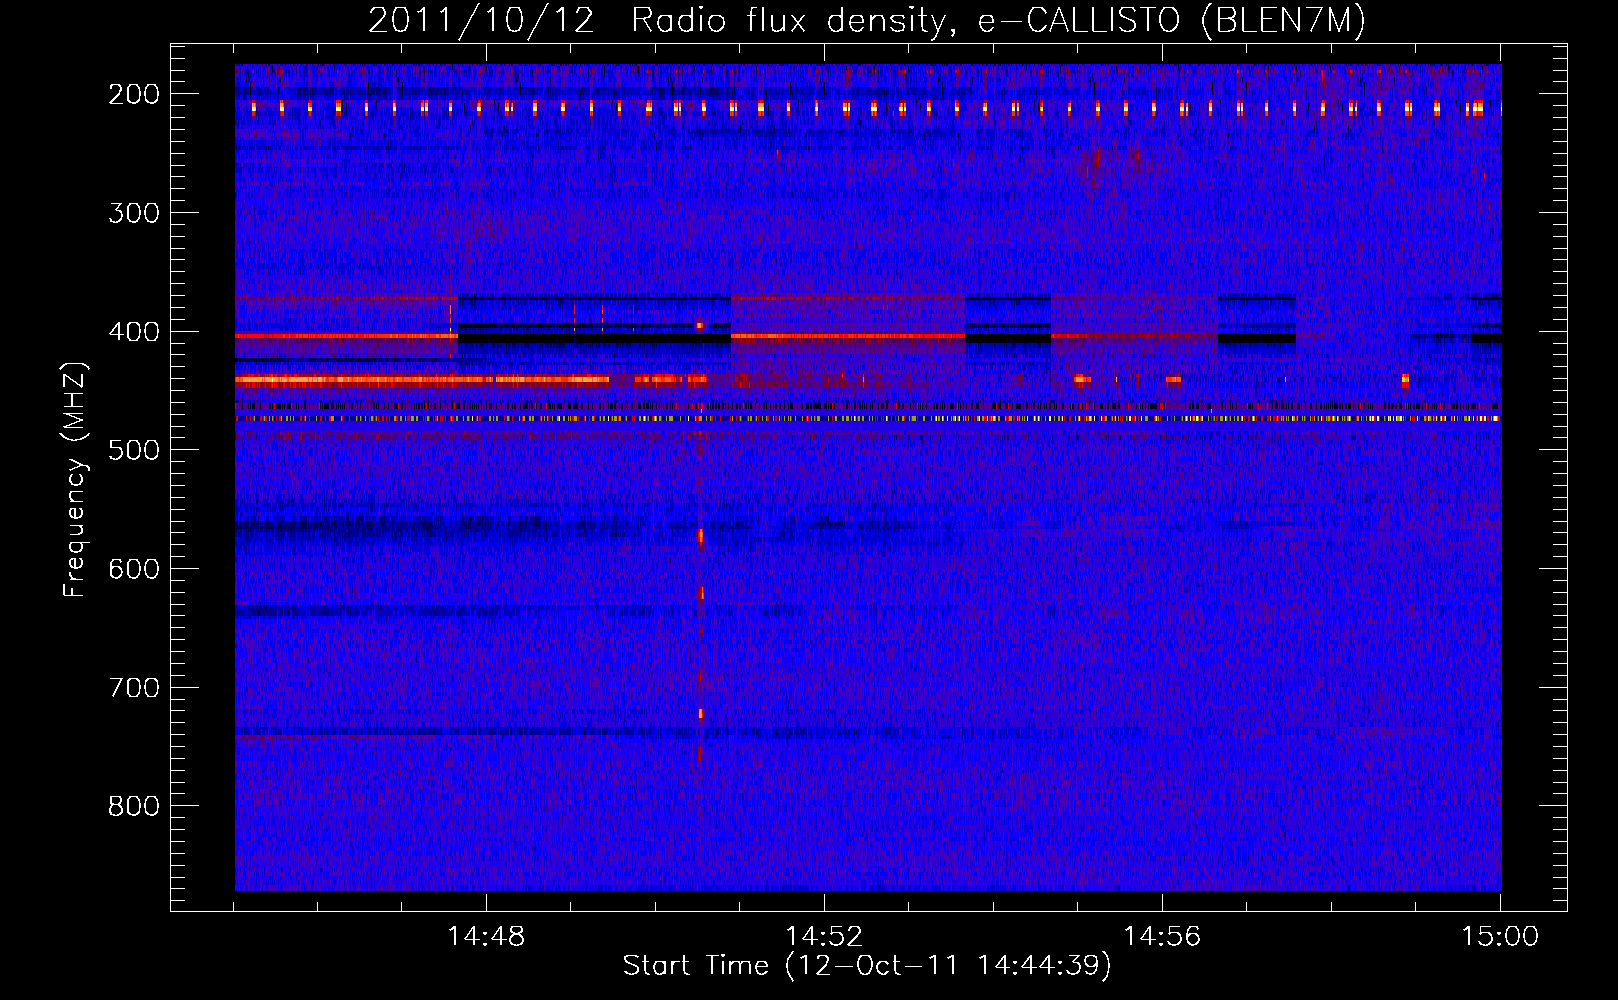
Task: Click the 14:52 time tick label
Action: click(824, 937)
